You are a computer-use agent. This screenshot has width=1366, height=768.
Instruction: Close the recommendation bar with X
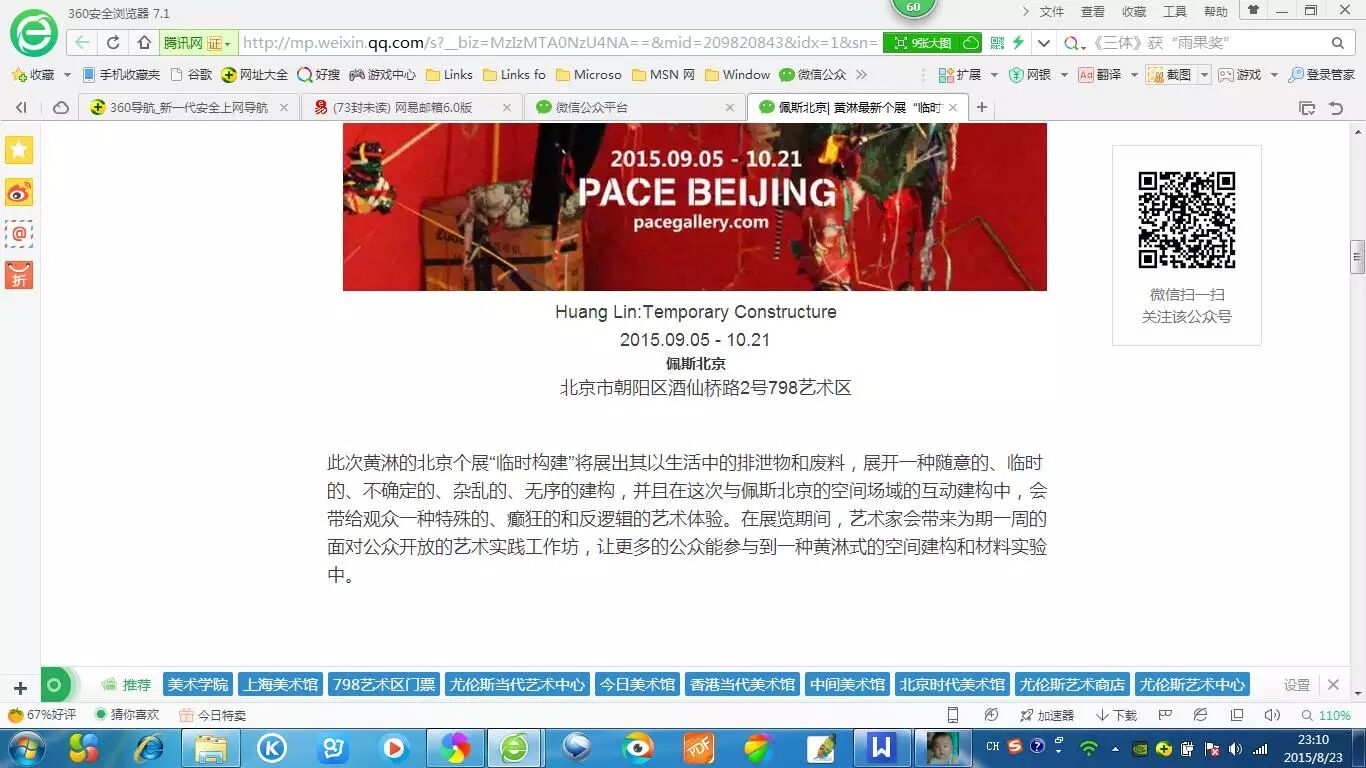point(1333,685)
